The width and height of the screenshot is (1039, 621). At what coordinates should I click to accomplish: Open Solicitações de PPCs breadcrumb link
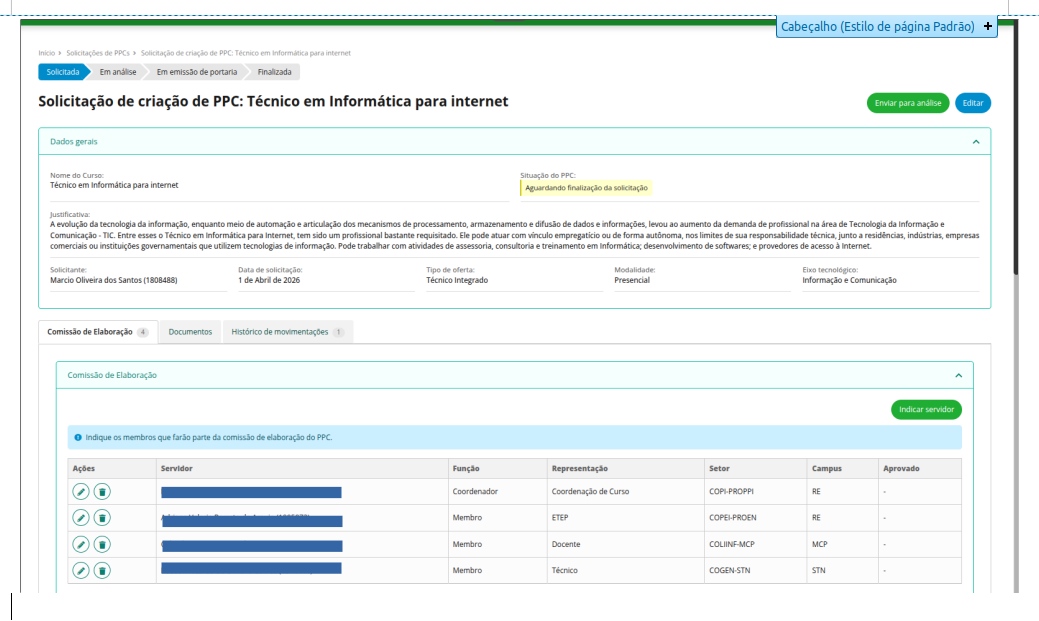click(97, 53)
